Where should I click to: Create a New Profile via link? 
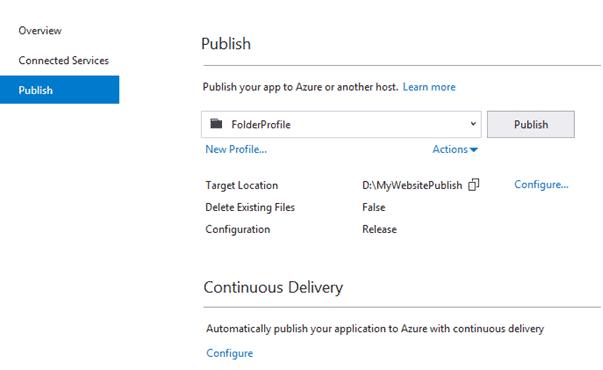click(x=236, y=149)
